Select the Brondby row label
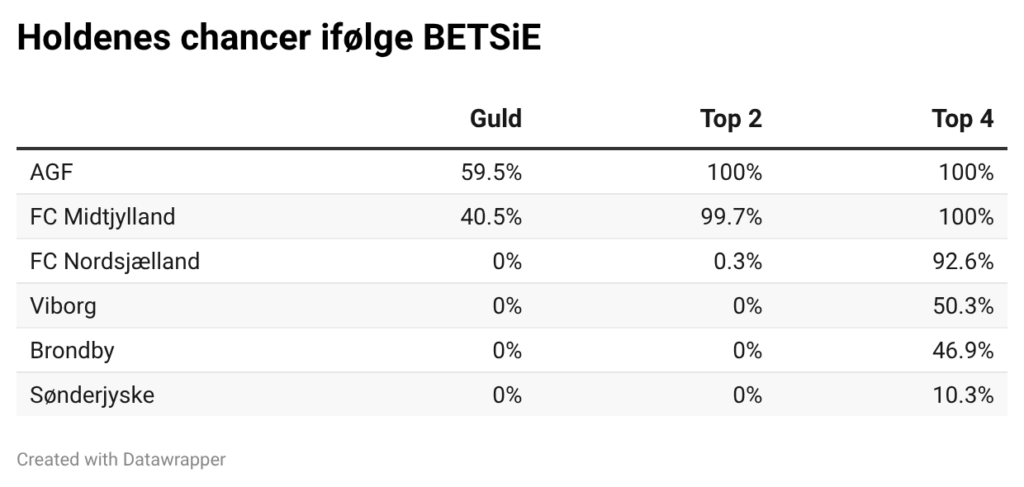1024x487 pixels. tap(71, 351)
